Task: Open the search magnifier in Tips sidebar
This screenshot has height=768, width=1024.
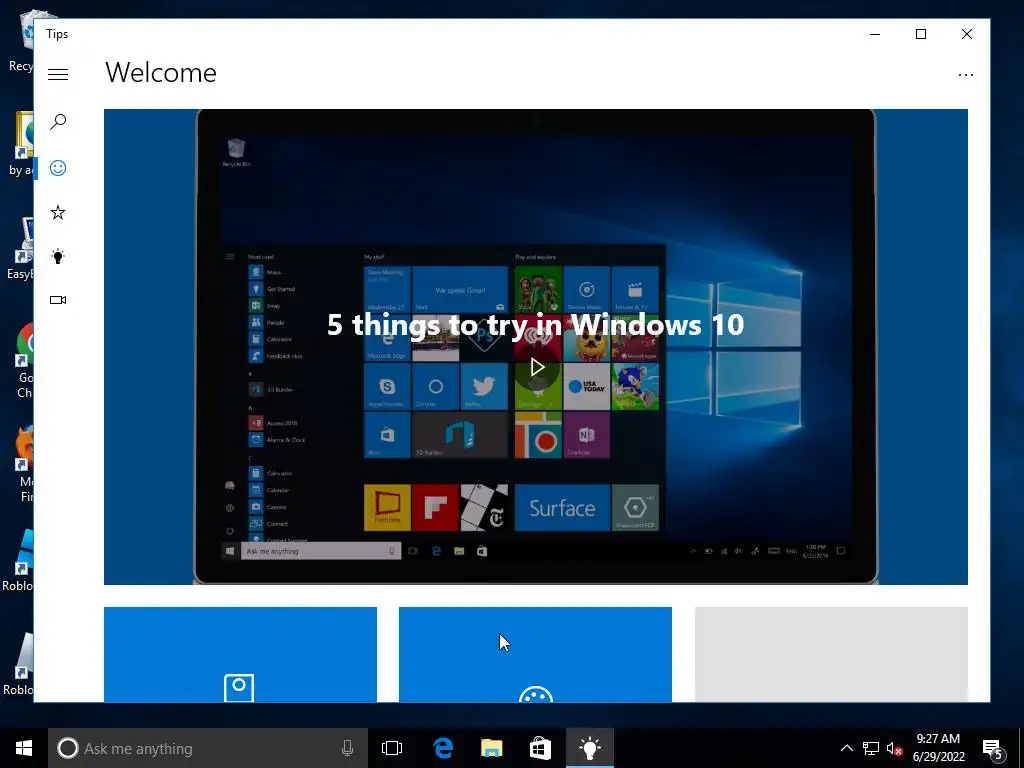Action: 58,121
